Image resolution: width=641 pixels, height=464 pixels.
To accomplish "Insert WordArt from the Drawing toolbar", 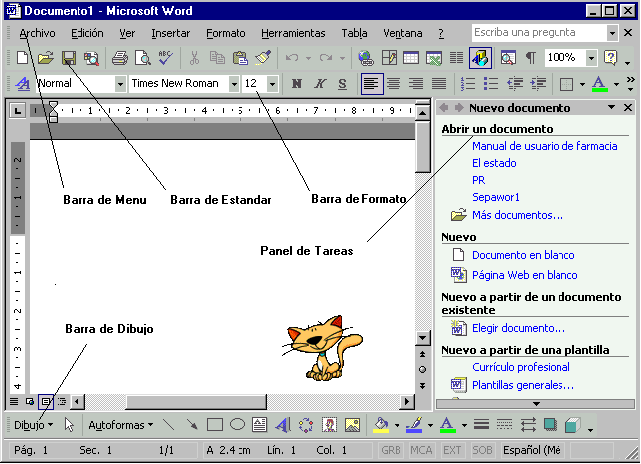I will pyautogui.click(x=282, y=425).
